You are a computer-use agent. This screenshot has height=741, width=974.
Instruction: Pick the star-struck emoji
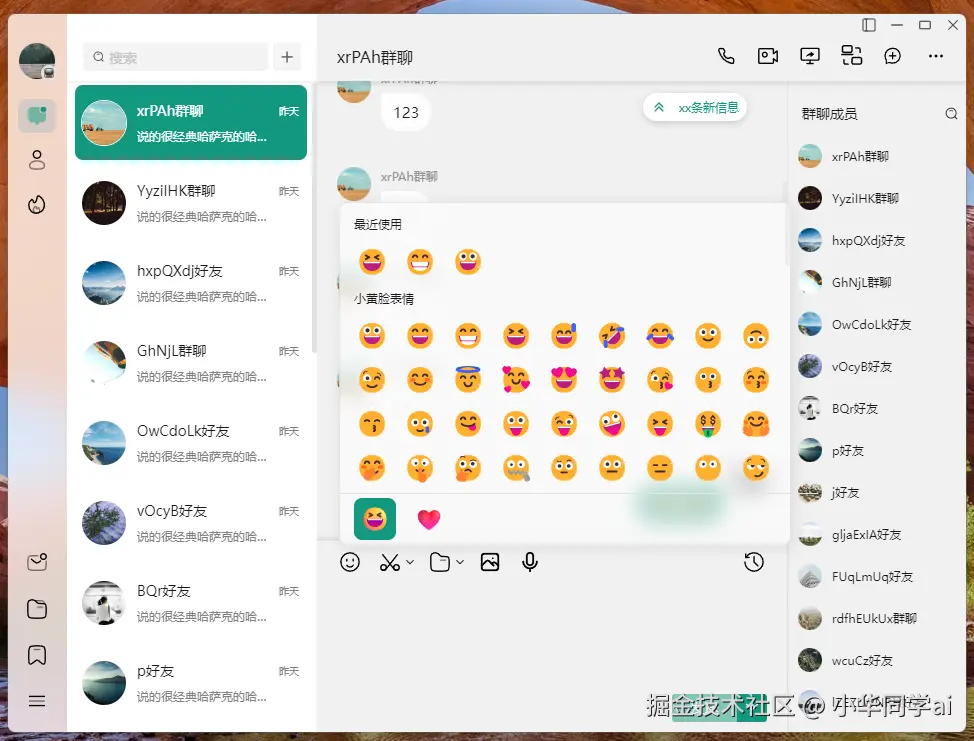click(611, 379)
